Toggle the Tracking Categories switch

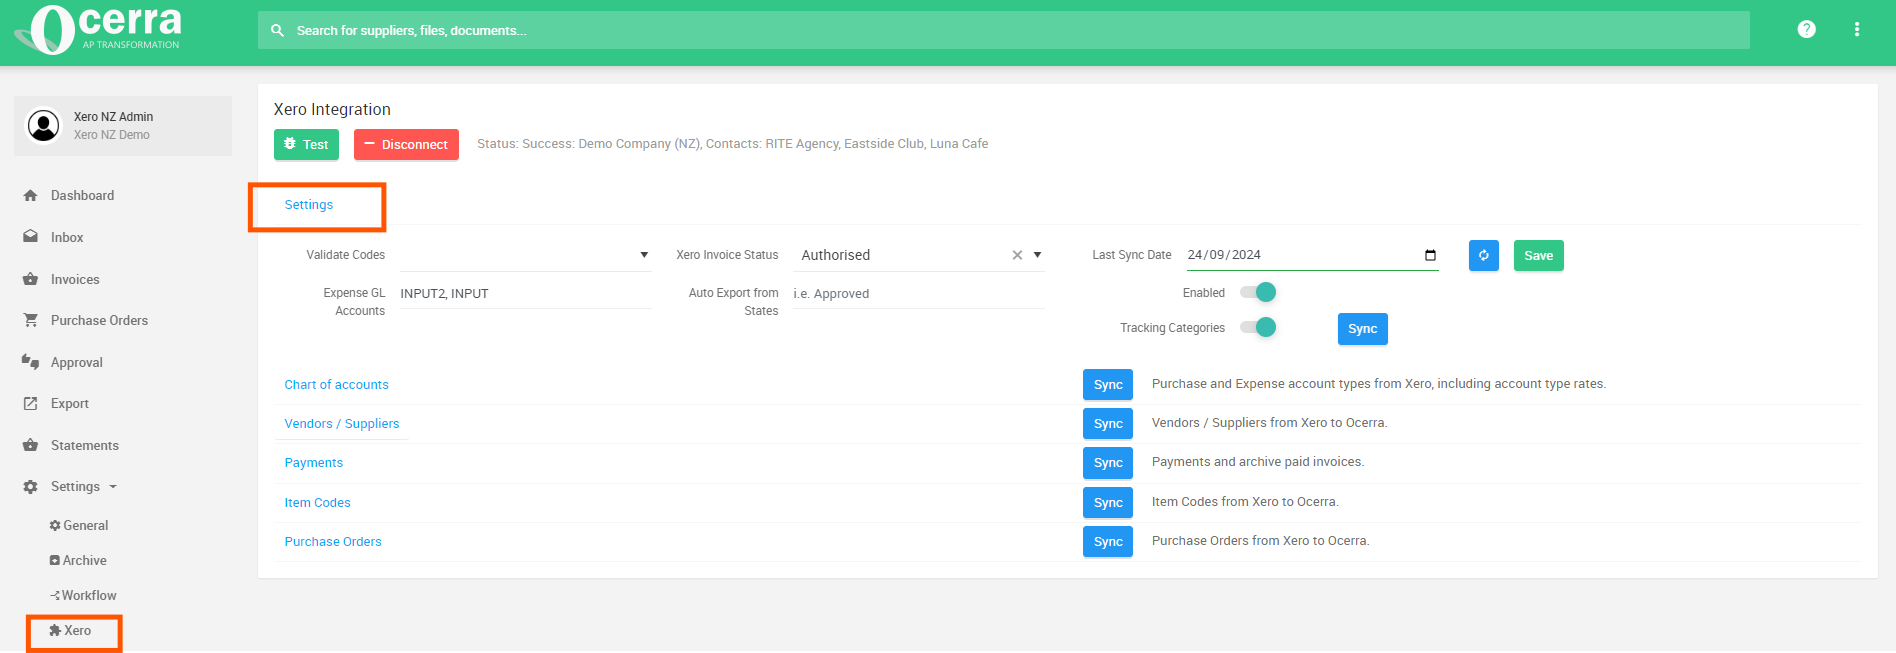[x=1258, y=327]
